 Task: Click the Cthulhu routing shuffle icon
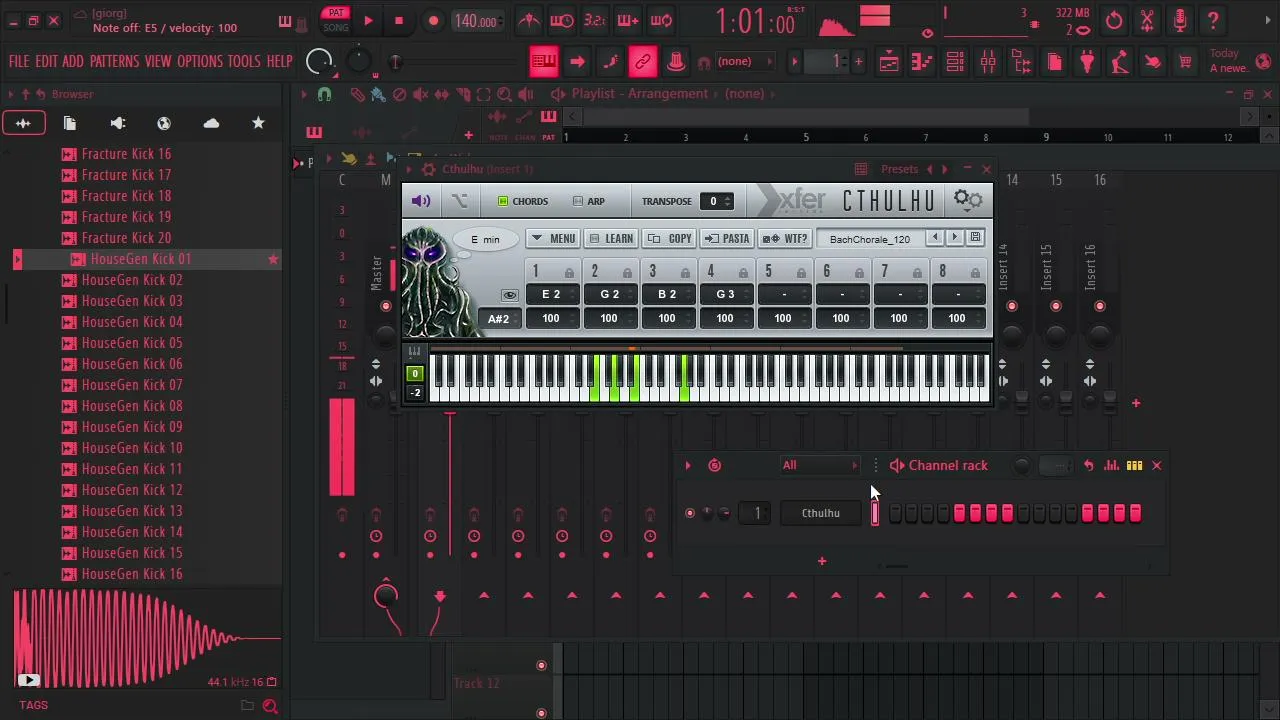tap(460, 201)
